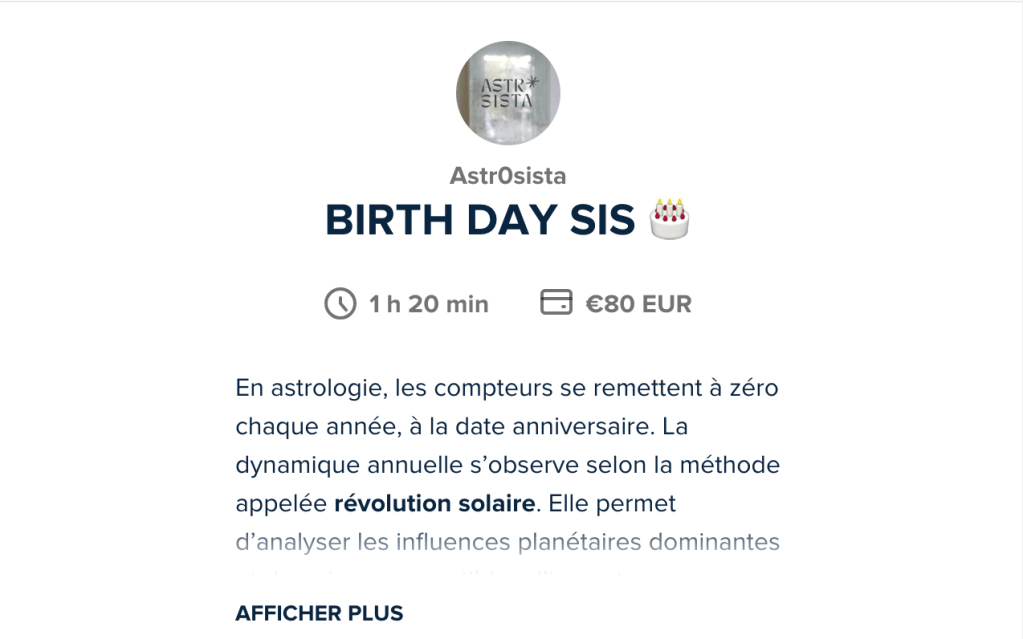The height and width of the screenshot is (639, 1023).
Task: Click the €80 EUR price label
Action: click(x=638, y=304)
